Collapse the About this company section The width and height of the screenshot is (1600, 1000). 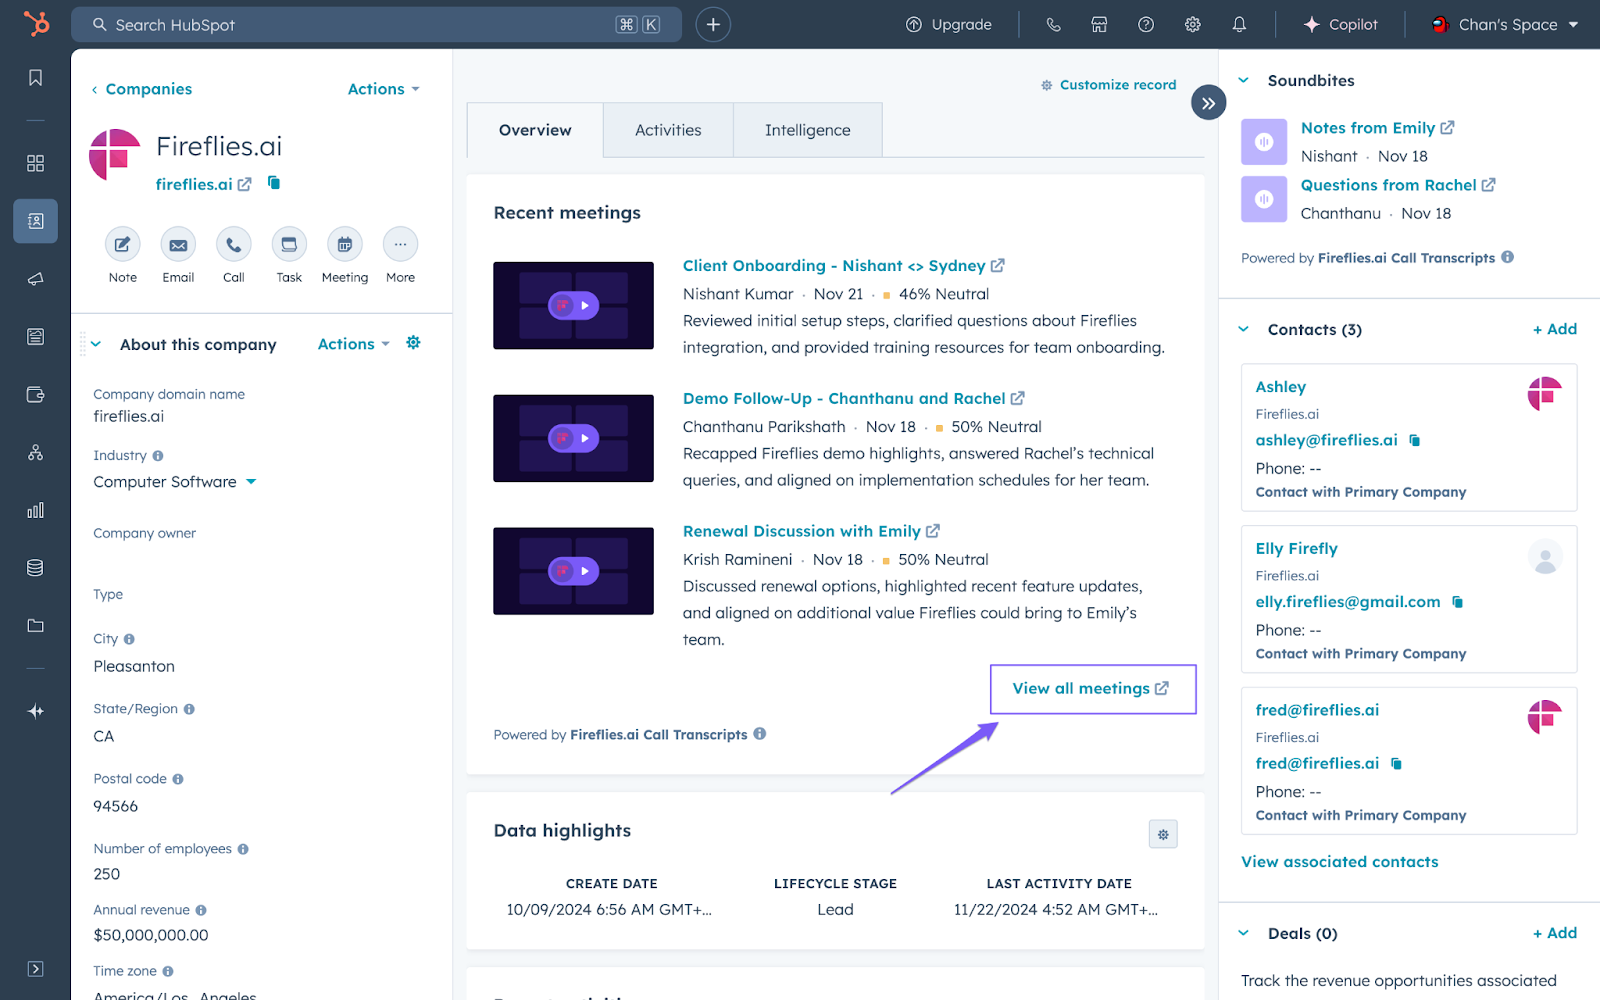tap(97, 344)
